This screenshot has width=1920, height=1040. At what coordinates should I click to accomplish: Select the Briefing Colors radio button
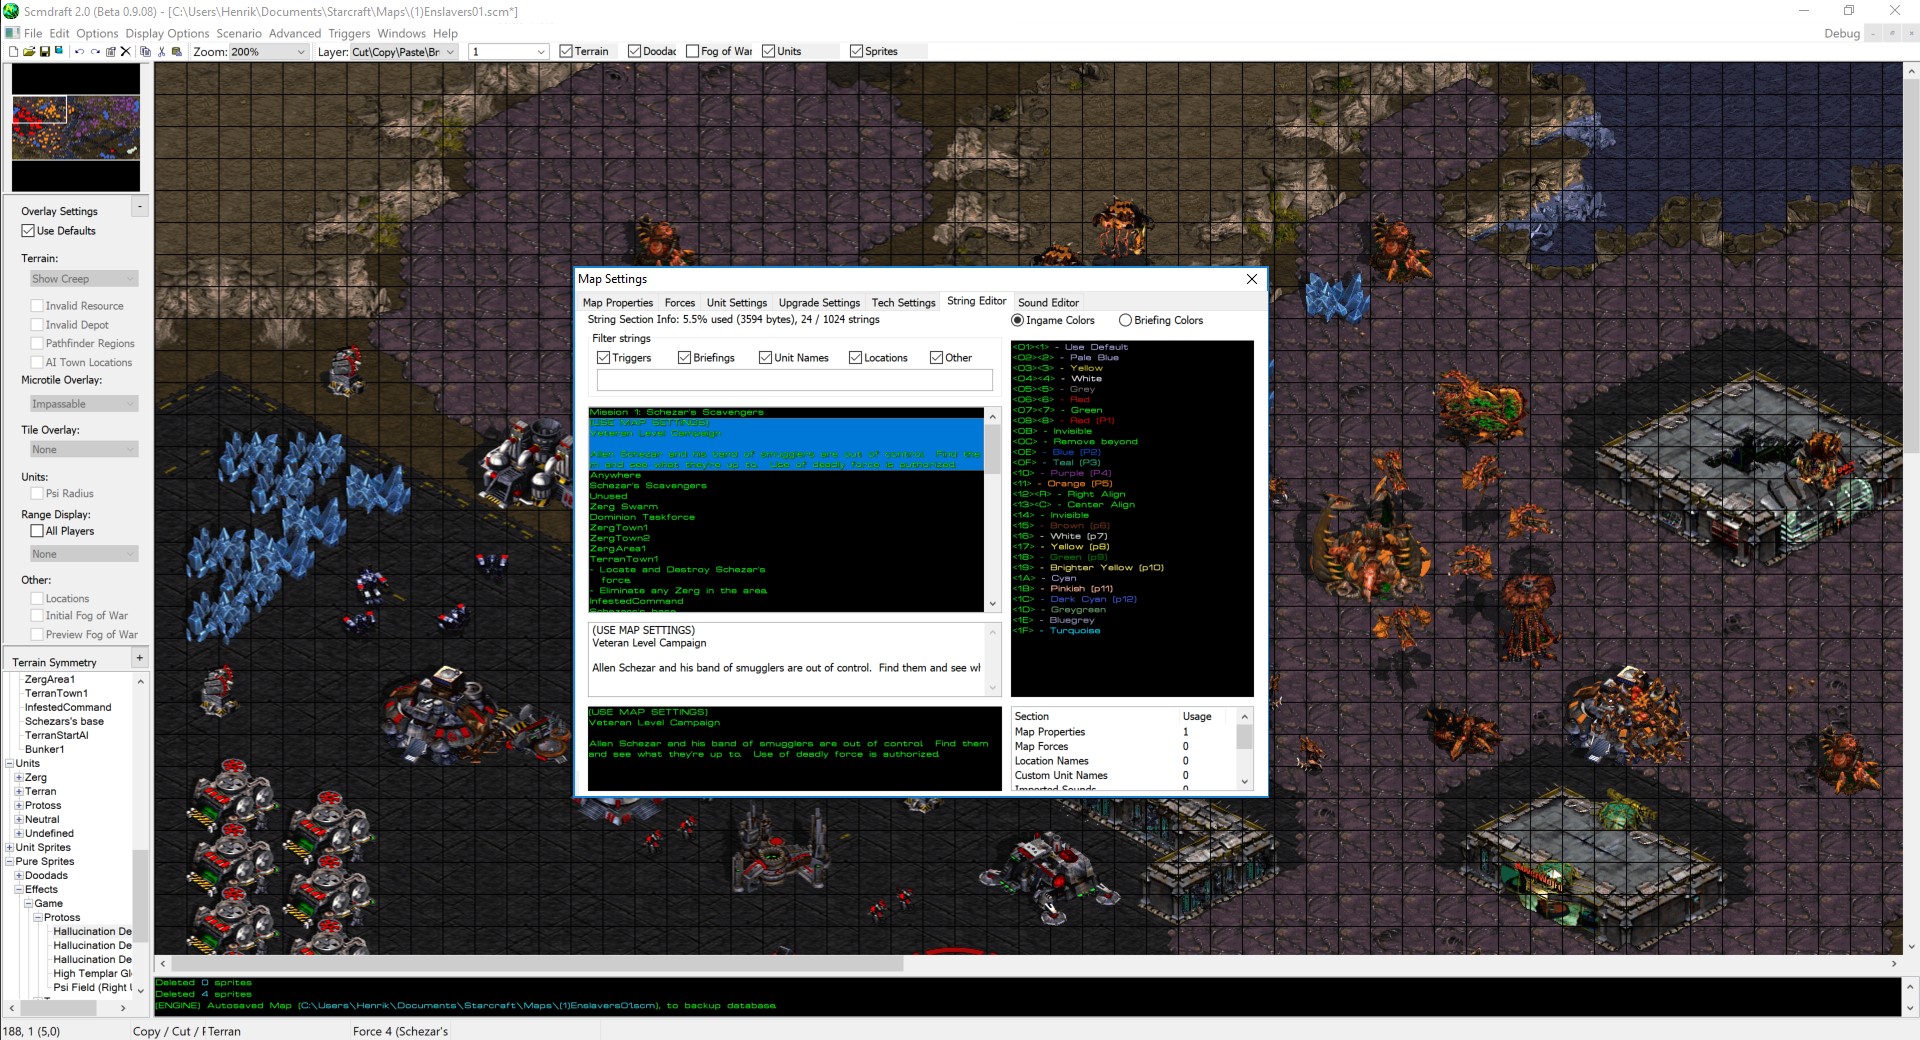tap(1125, 321)
